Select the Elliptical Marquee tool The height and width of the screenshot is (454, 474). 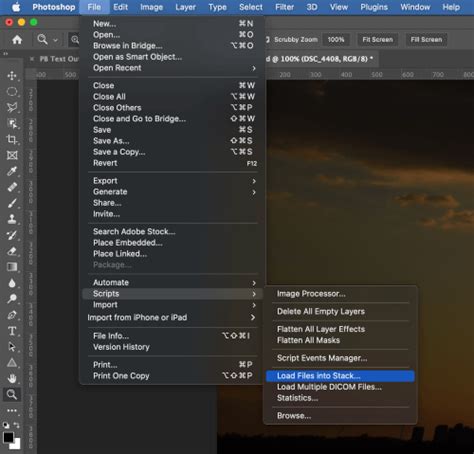[12, 92]
